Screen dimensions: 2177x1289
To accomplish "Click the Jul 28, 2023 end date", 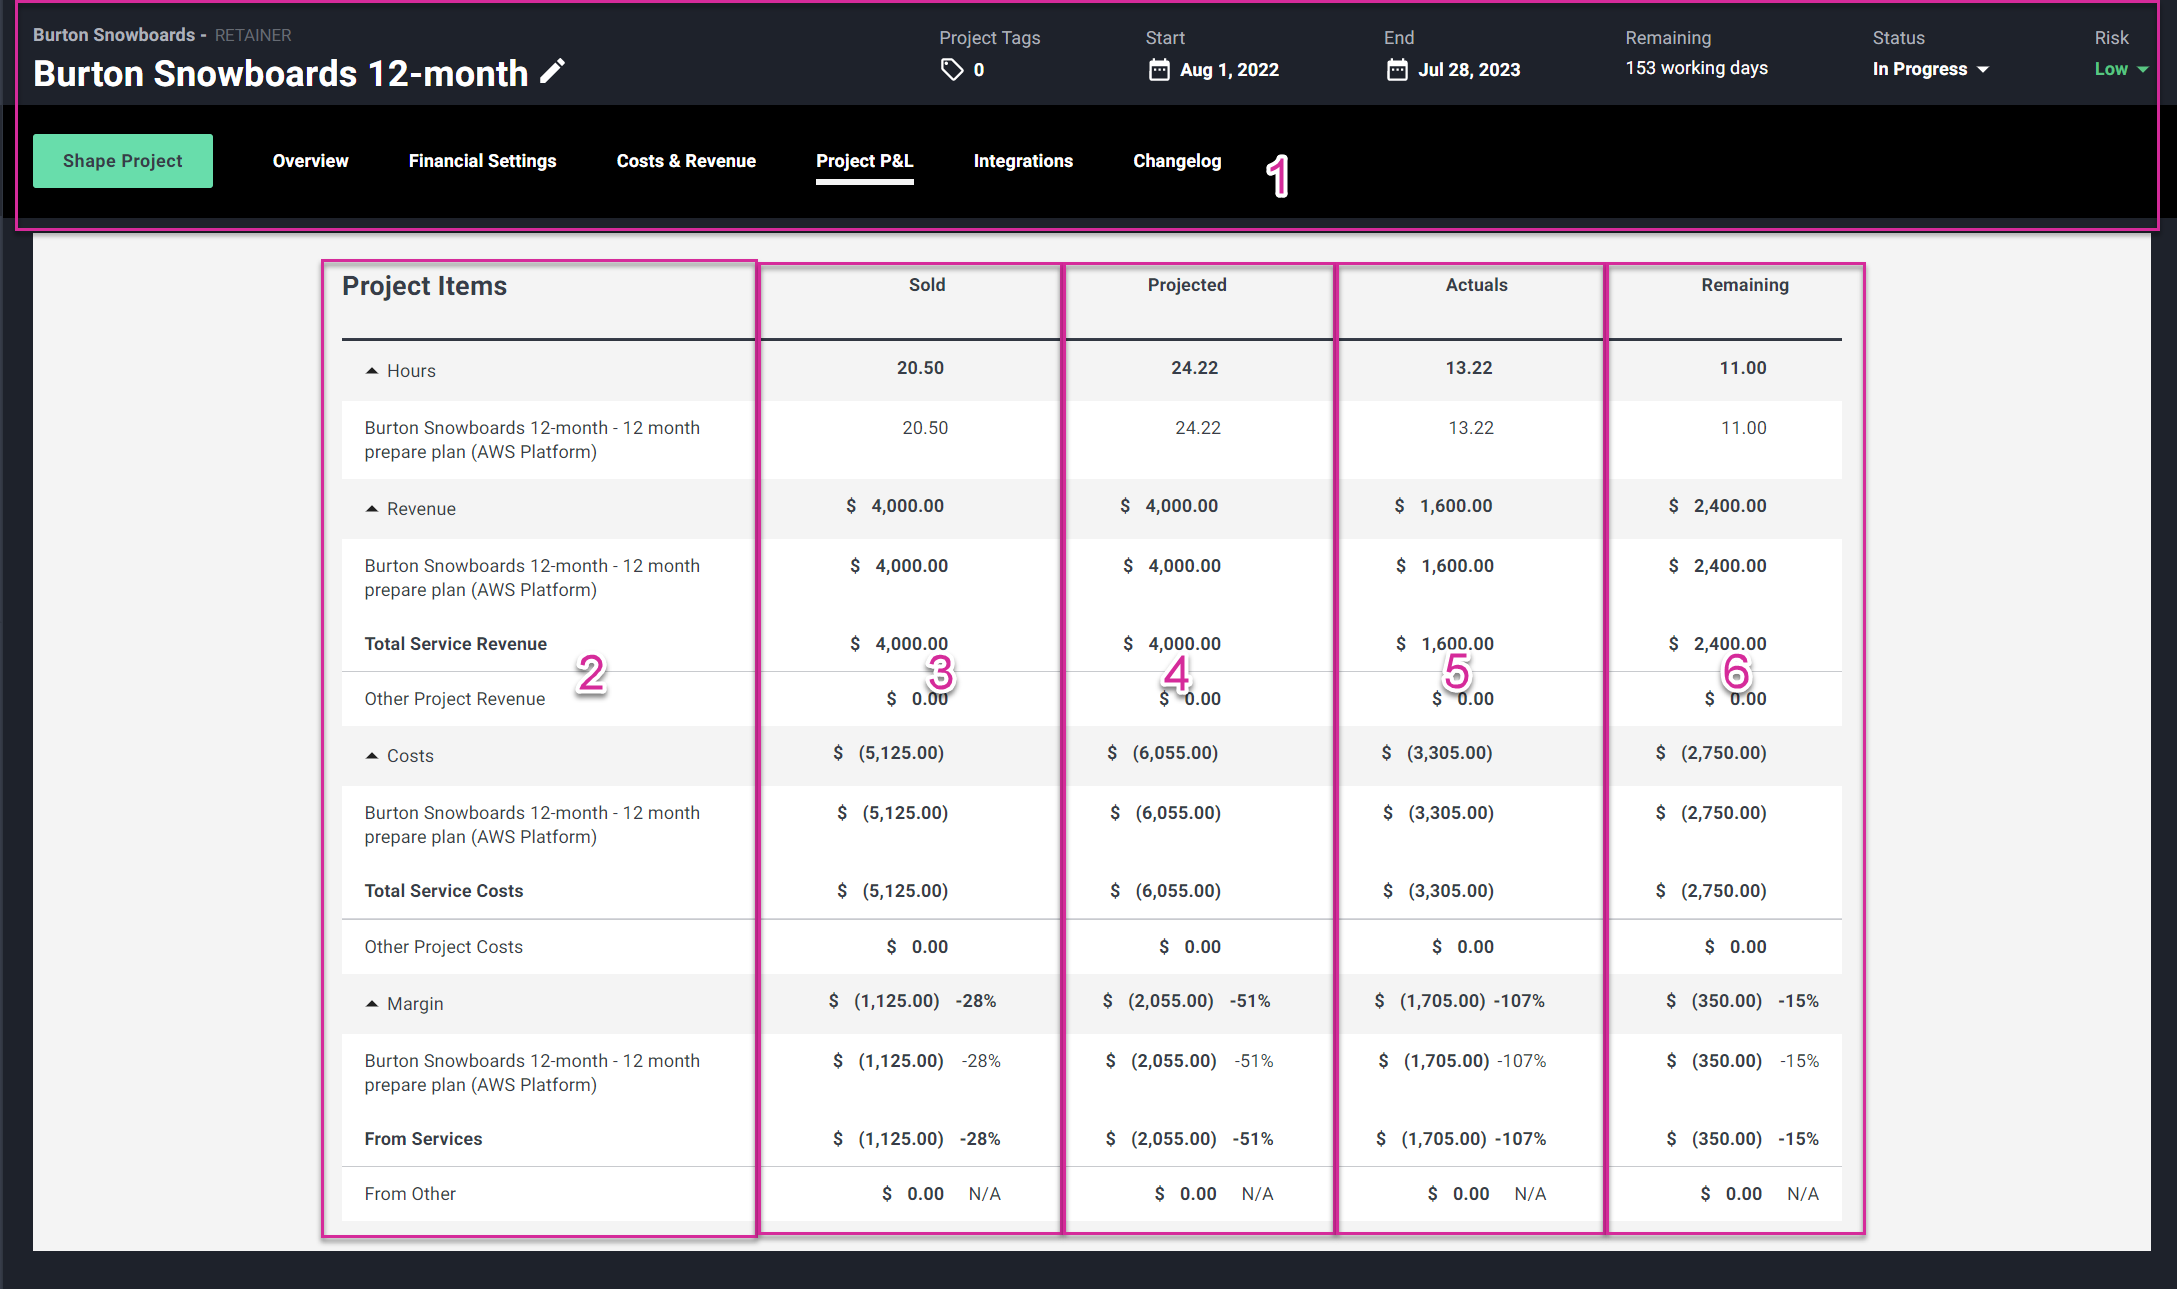I will click(1469, 70).
